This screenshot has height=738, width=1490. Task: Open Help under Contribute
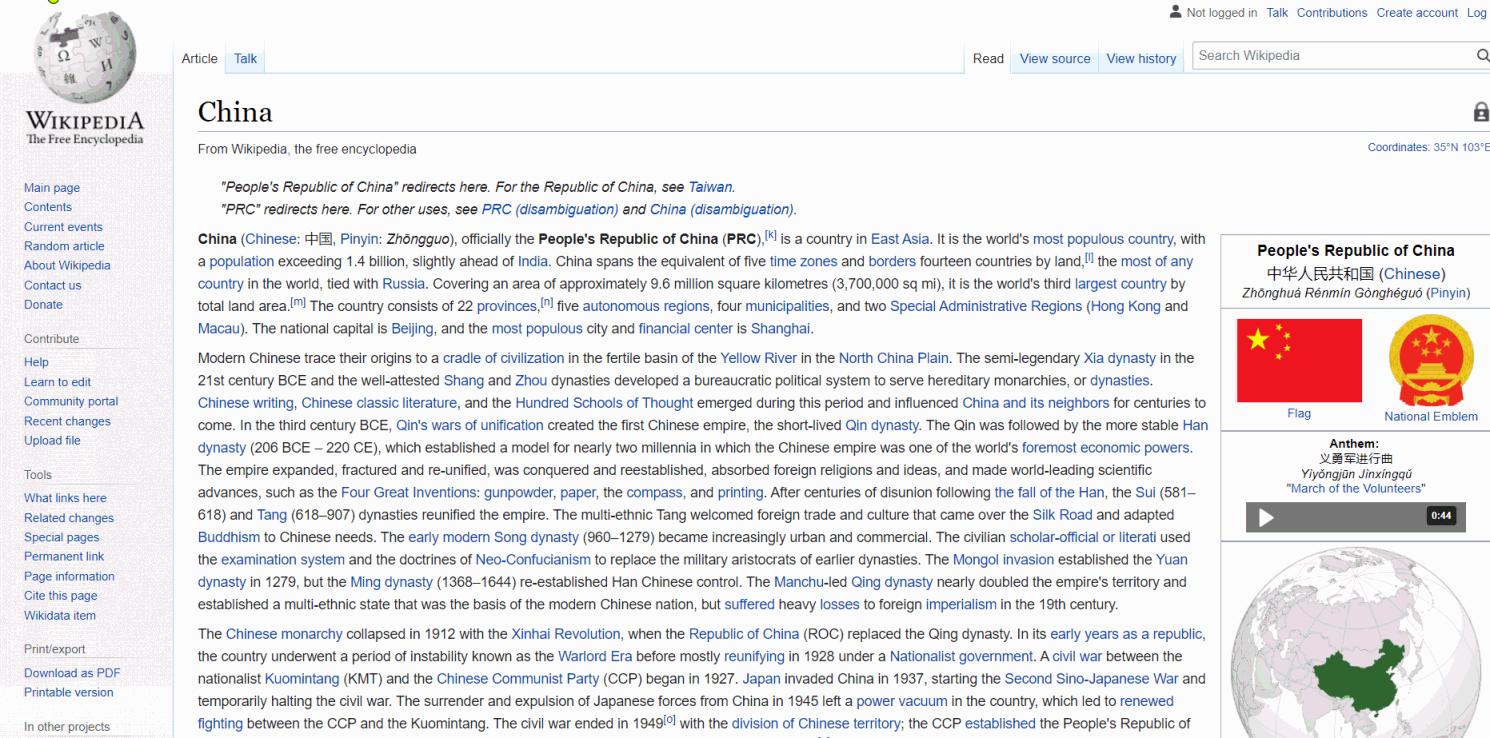[x=36, y=362]
